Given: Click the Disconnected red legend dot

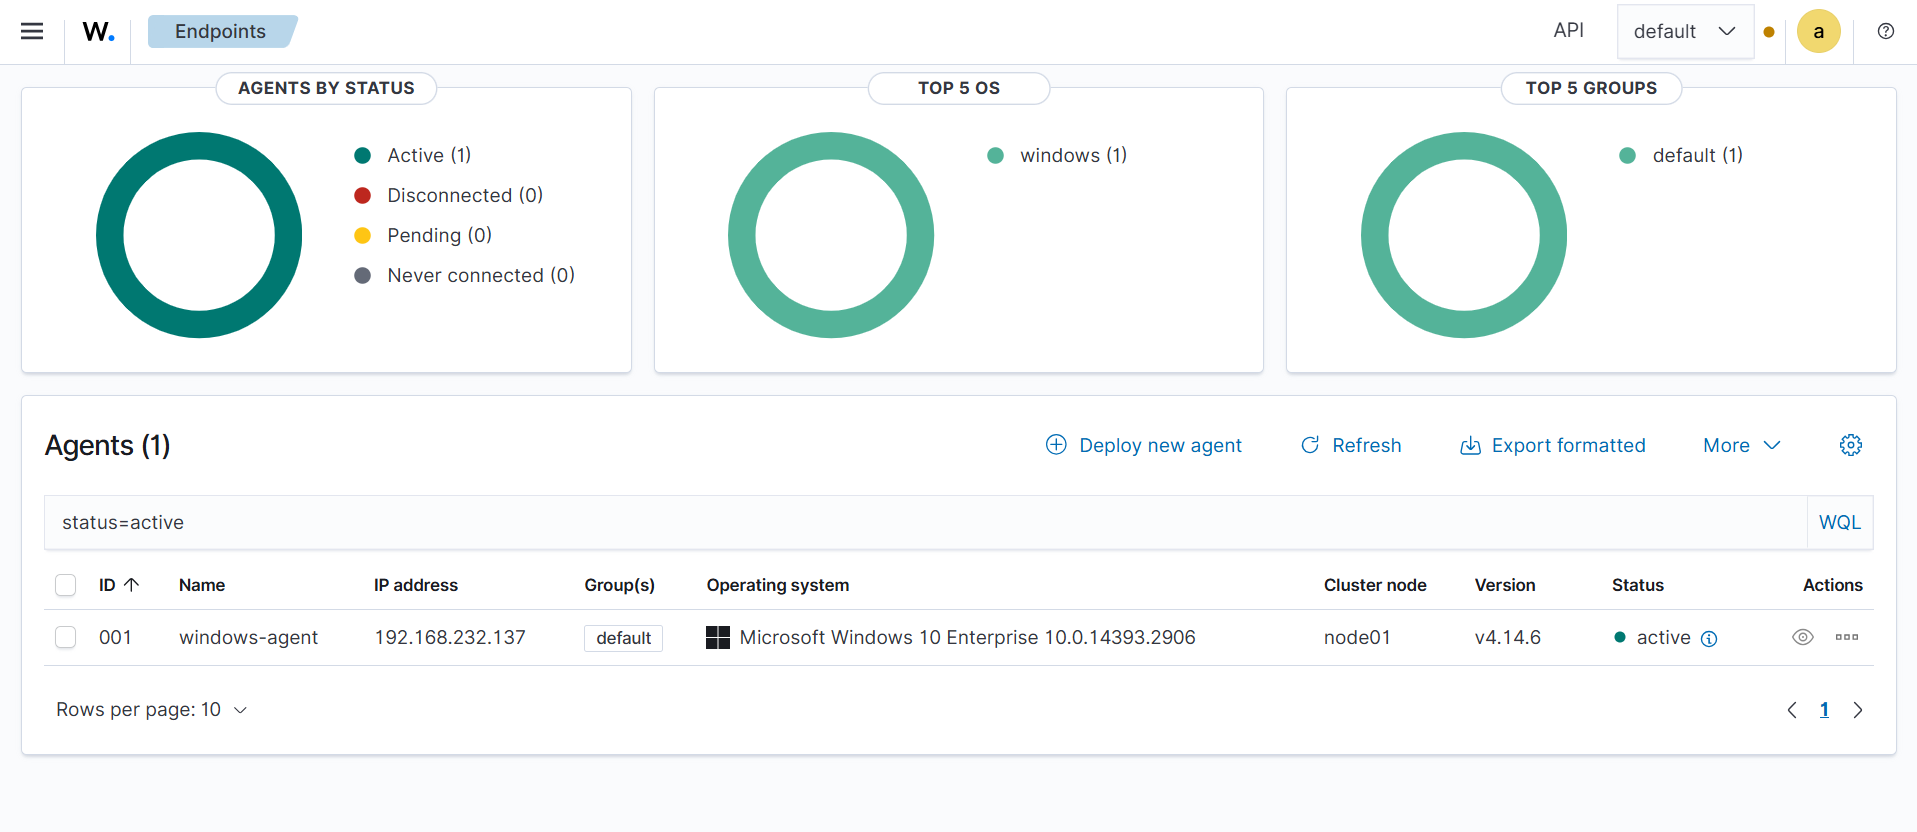Looking at the screenshot, I should coord(363,195).
